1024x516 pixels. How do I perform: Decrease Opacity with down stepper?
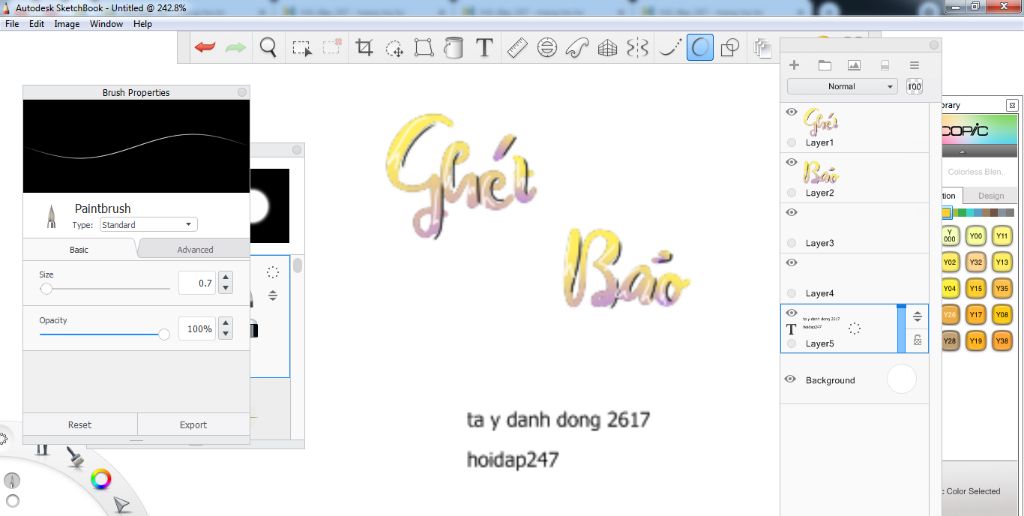(225, 334)
